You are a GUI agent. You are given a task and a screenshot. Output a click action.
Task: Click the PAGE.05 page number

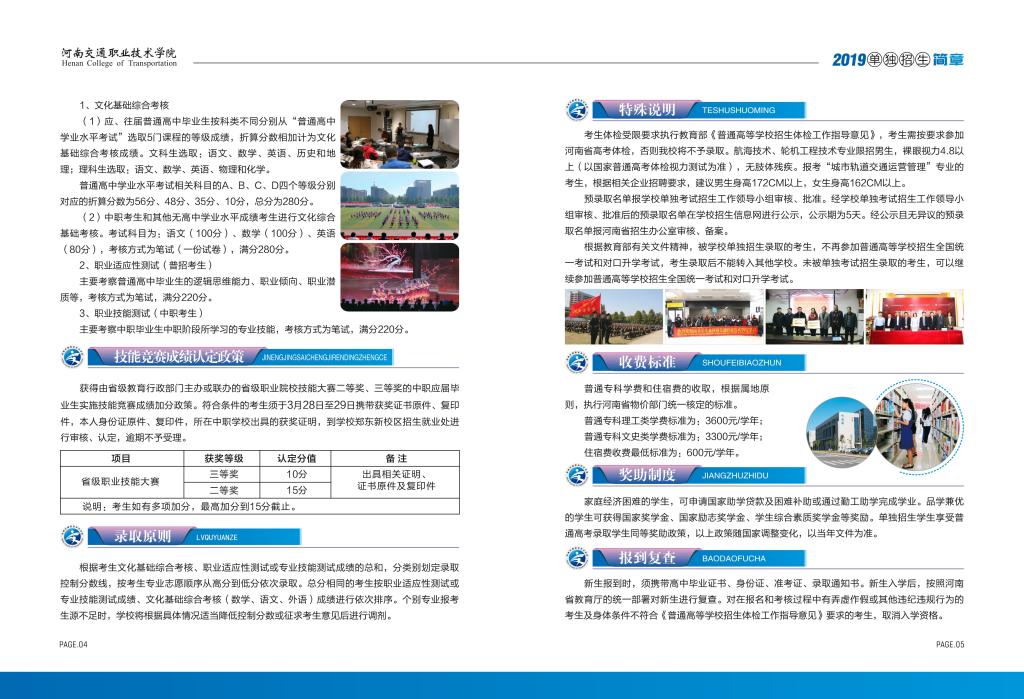point(949,645)
